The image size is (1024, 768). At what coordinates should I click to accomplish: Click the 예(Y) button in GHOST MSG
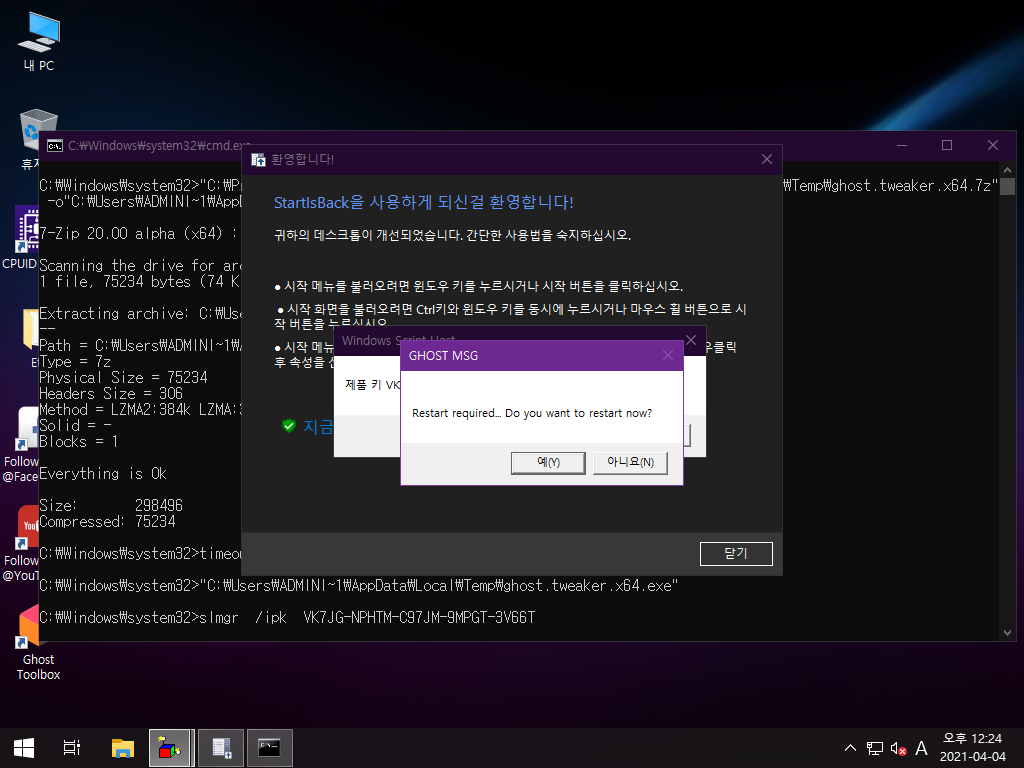tap(548, 462)
